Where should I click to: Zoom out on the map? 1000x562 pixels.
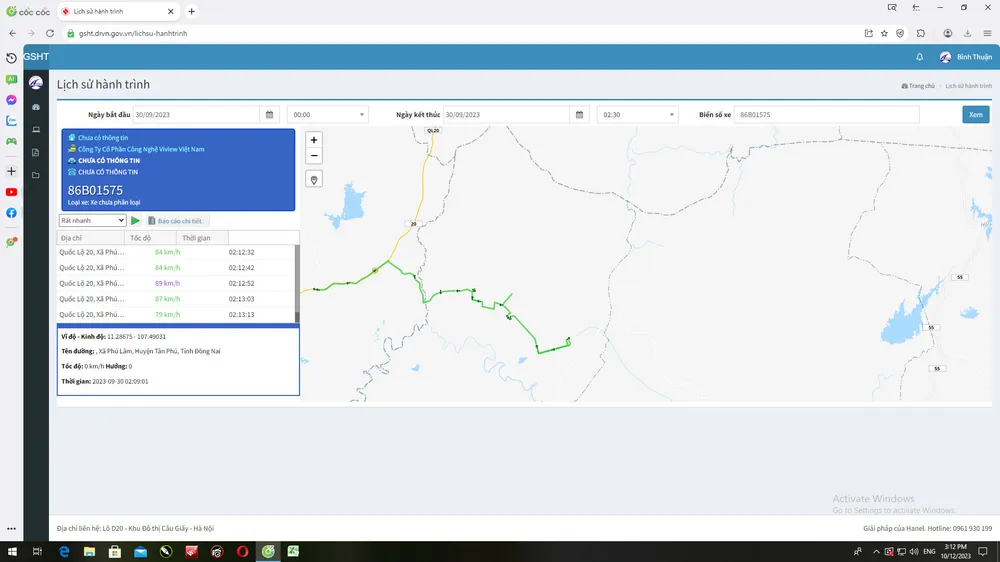point(314,156)
